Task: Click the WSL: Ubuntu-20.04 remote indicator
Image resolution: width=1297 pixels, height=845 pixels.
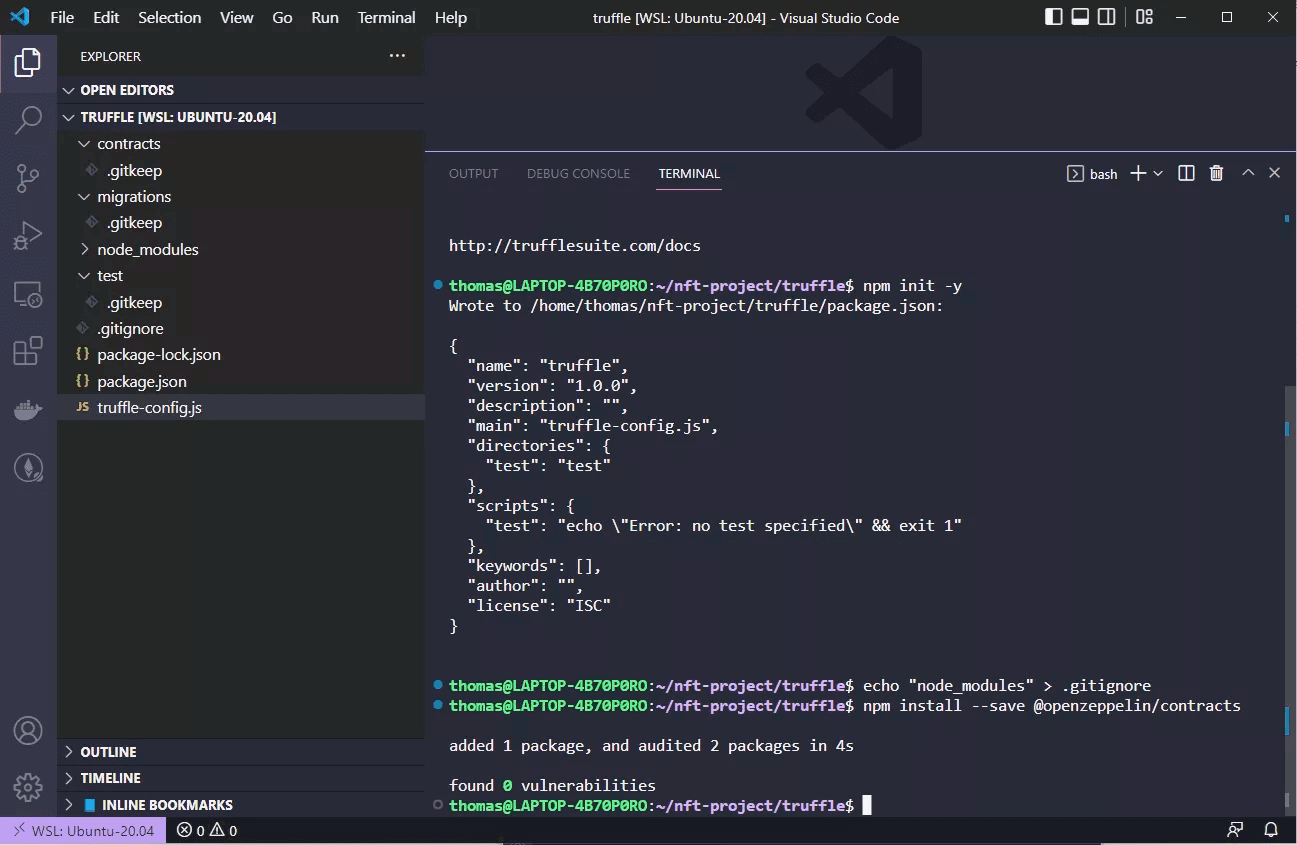Action: 83,830
